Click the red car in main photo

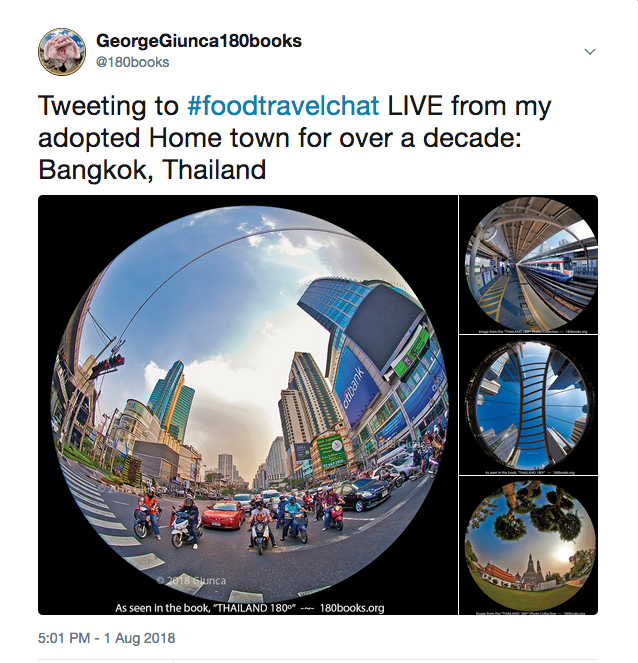click(x=223, y=514)
